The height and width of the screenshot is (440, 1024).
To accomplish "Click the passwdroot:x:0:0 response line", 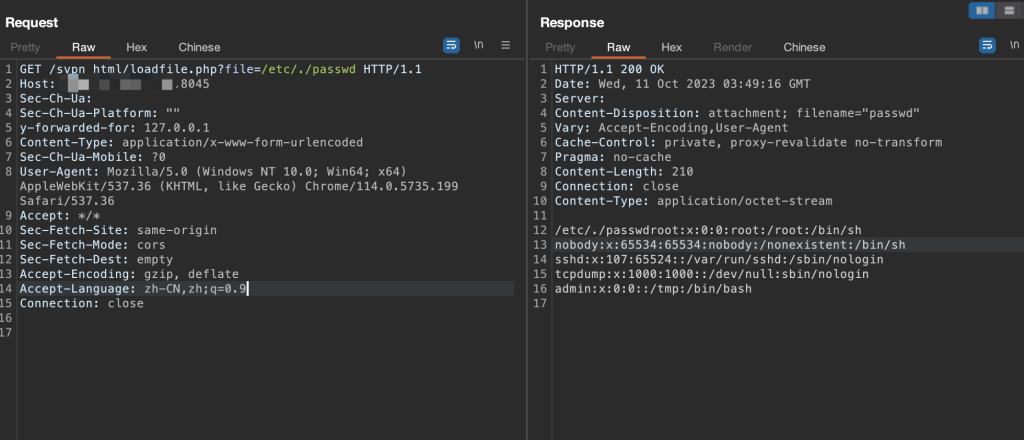I will pos(708,230).
